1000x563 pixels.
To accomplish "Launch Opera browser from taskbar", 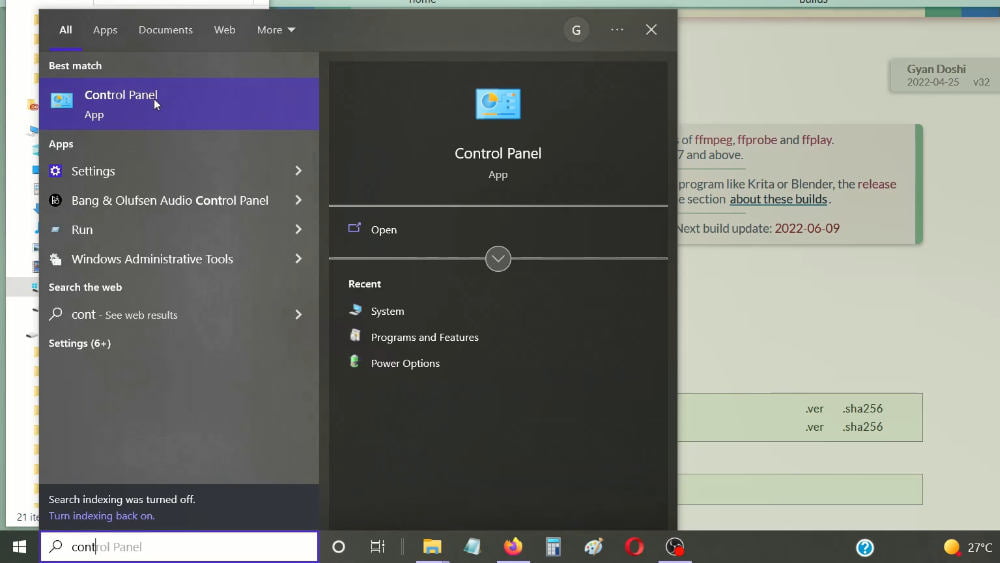I will [634, 546].
